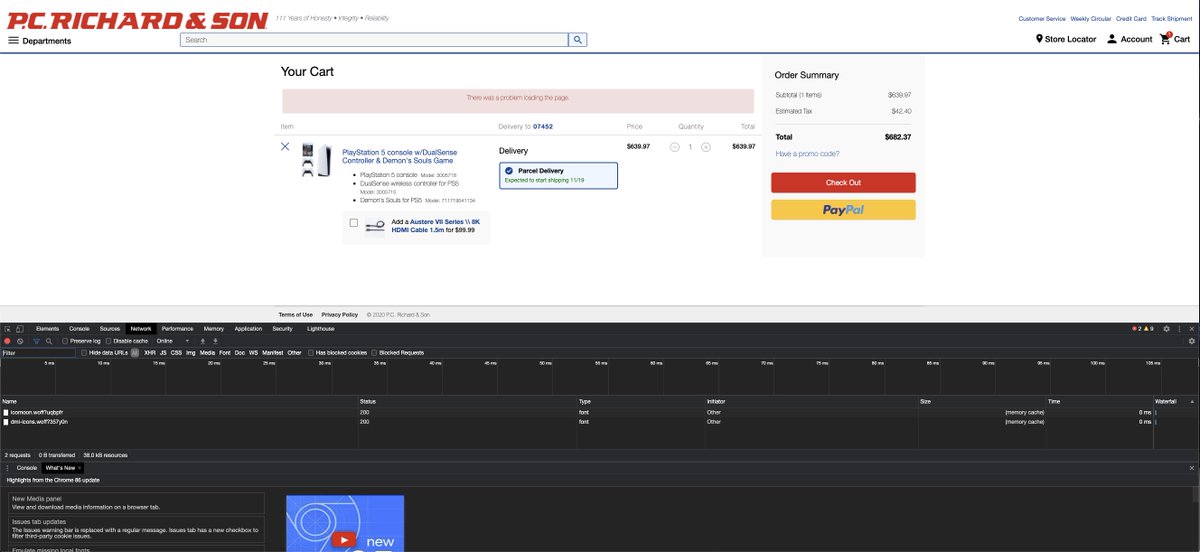Click the red errors count indicator

1135,328
